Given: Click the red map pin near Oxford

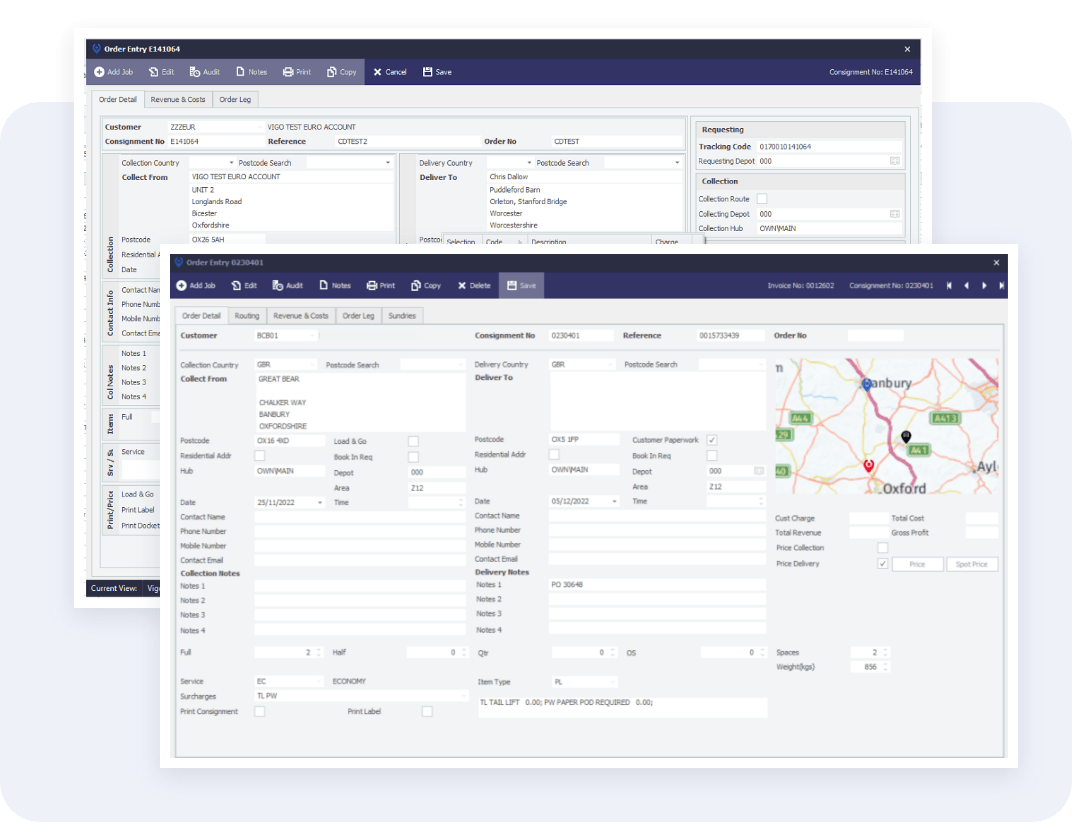Looking at the screenshot, I should [868, 466].
